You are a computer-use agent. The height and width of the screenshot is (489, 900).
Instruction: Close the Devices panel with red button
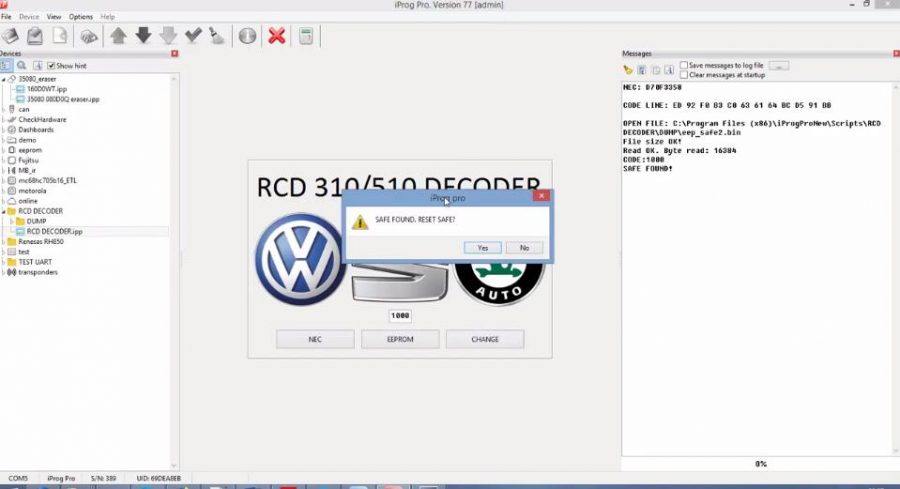(x=174, y=53)
